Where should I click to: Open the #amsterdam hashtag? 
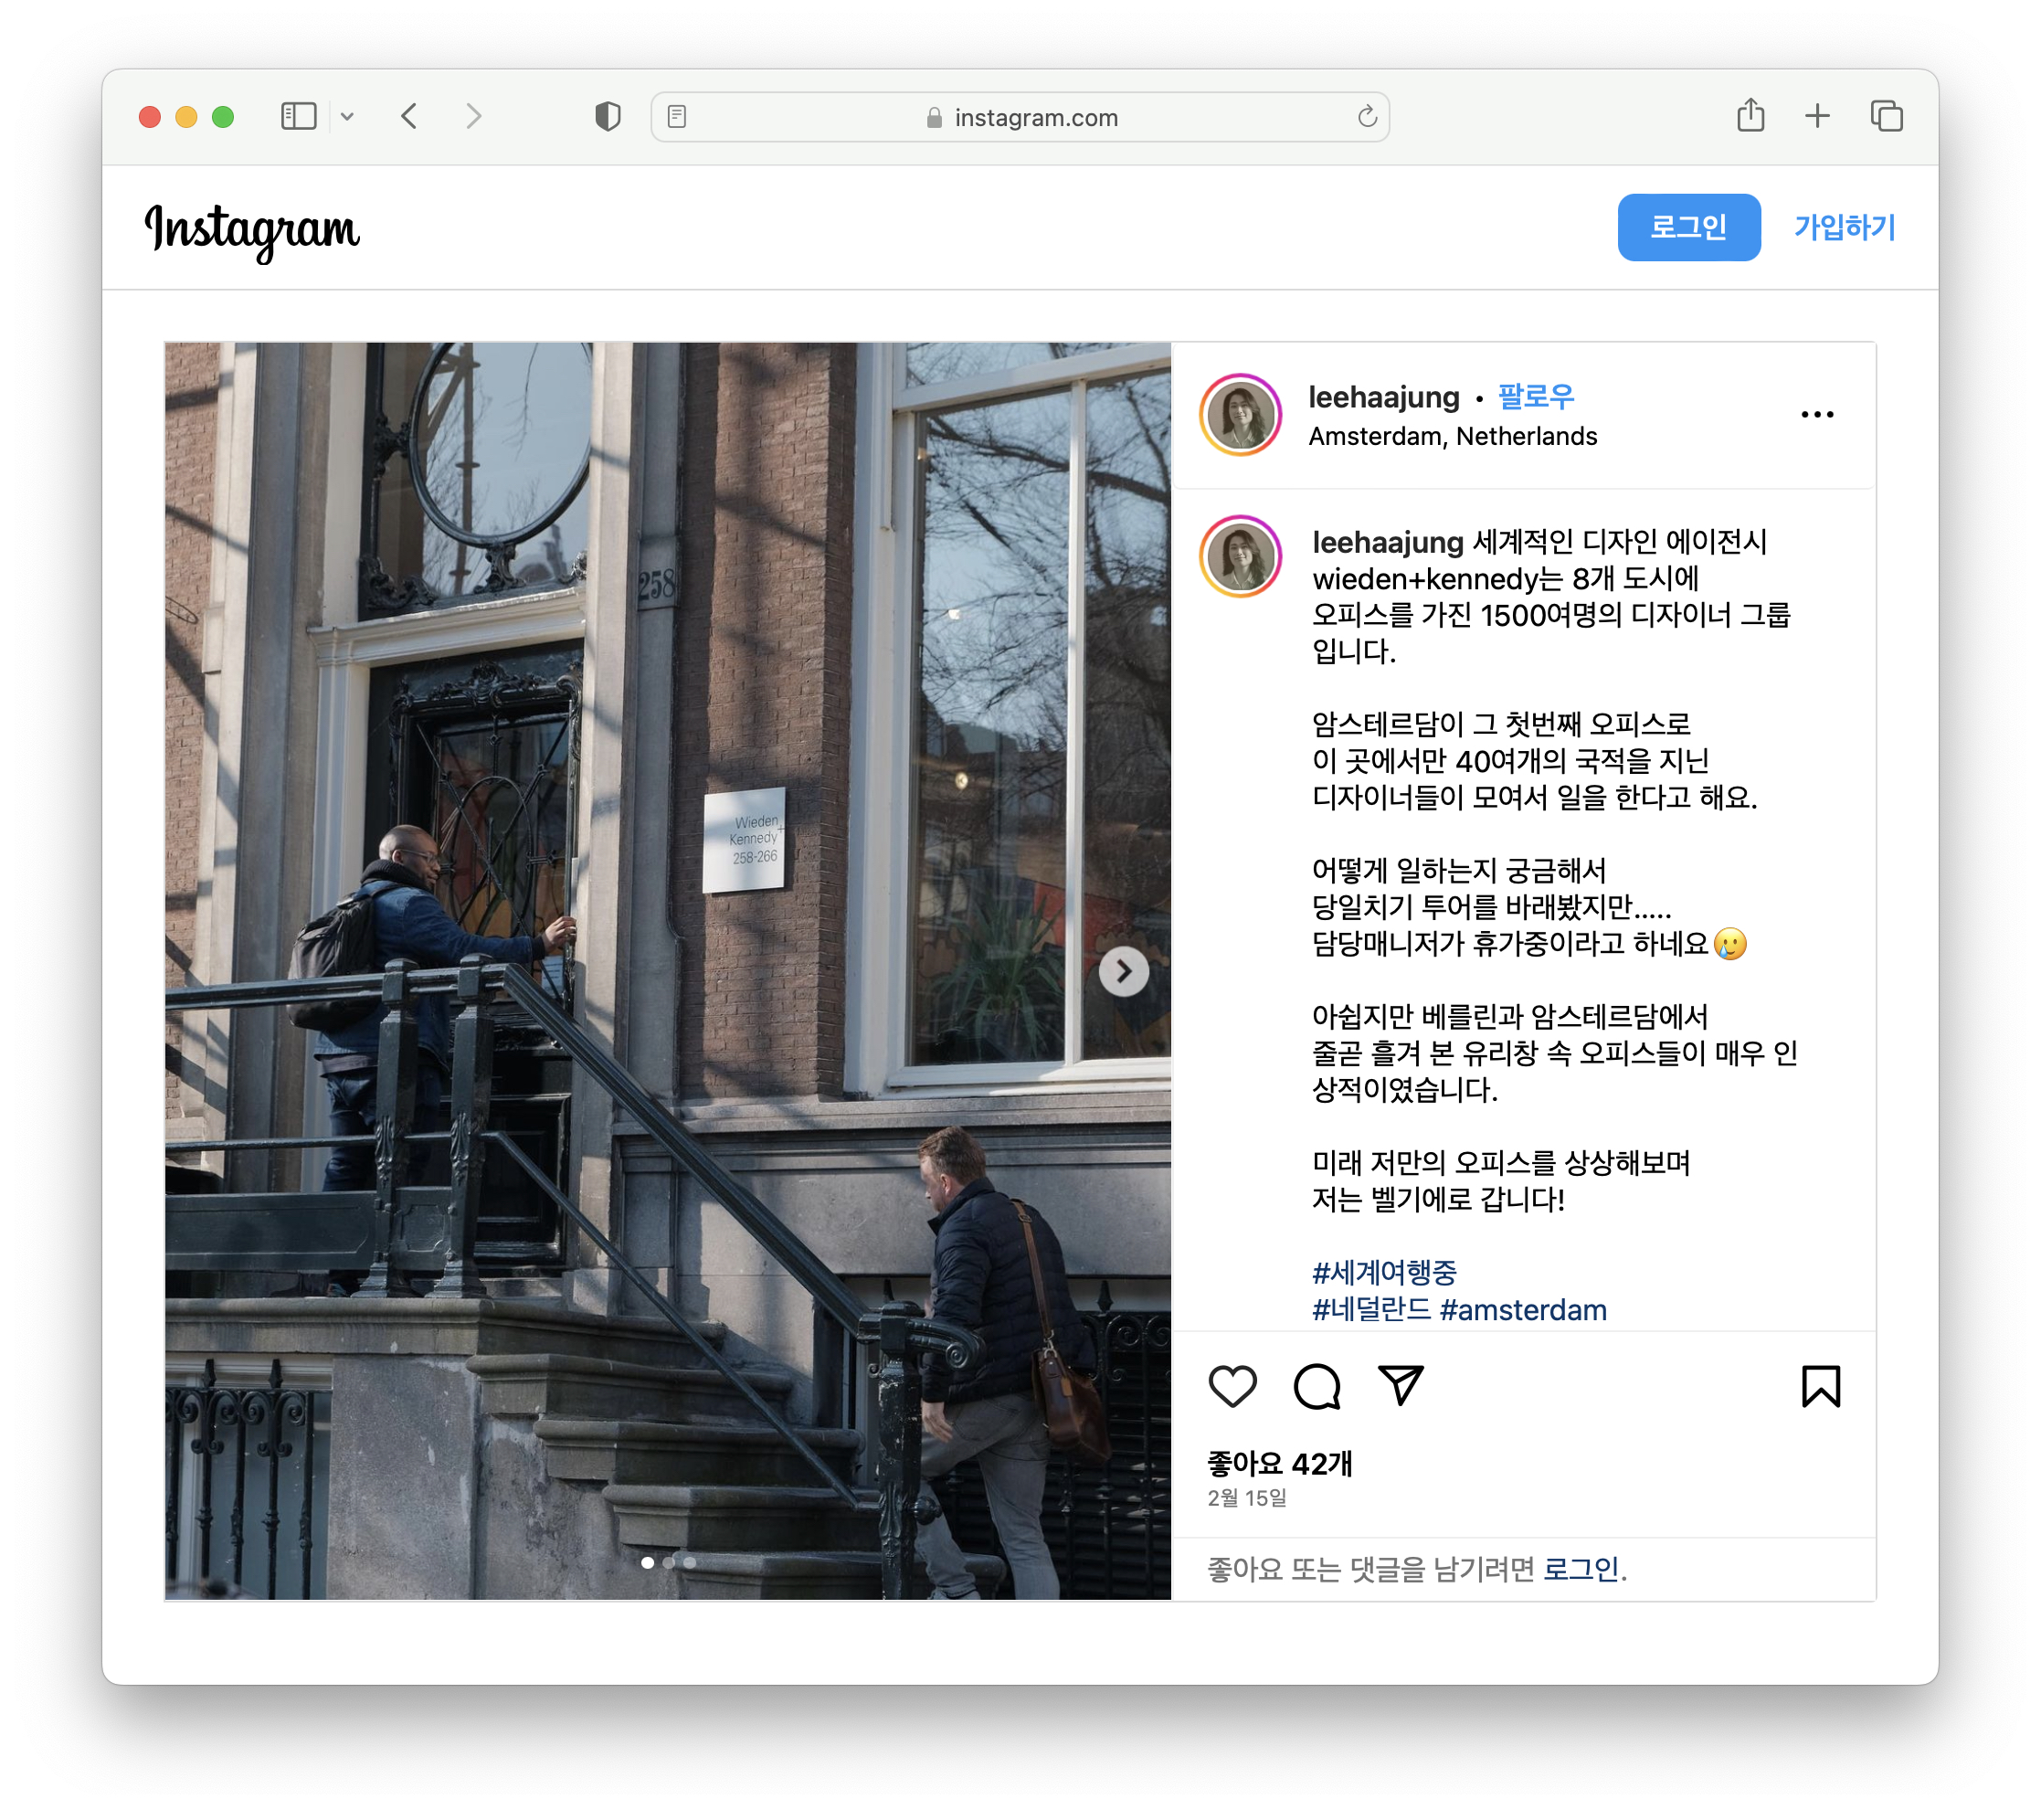click(1523, 1310)
